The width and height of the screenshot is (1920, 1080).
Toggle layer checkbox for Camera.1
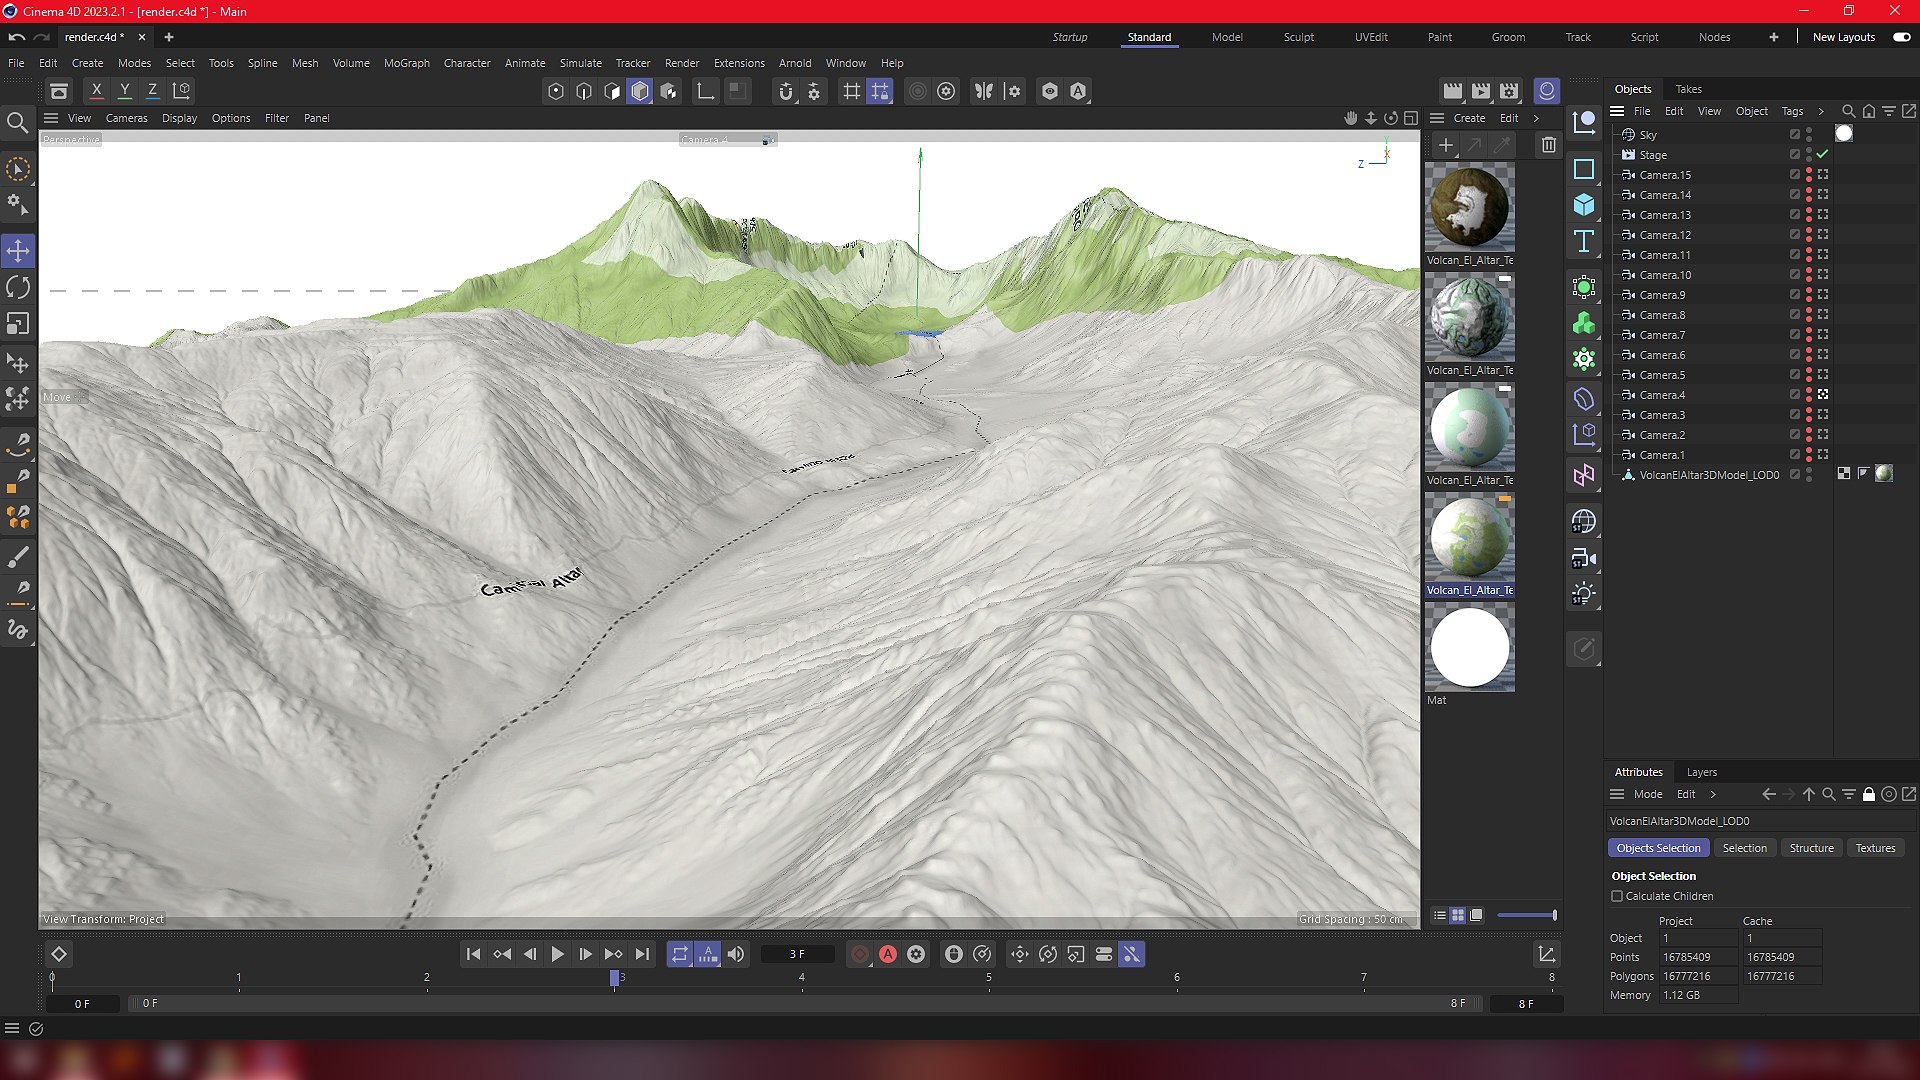tap(1795, 454)
